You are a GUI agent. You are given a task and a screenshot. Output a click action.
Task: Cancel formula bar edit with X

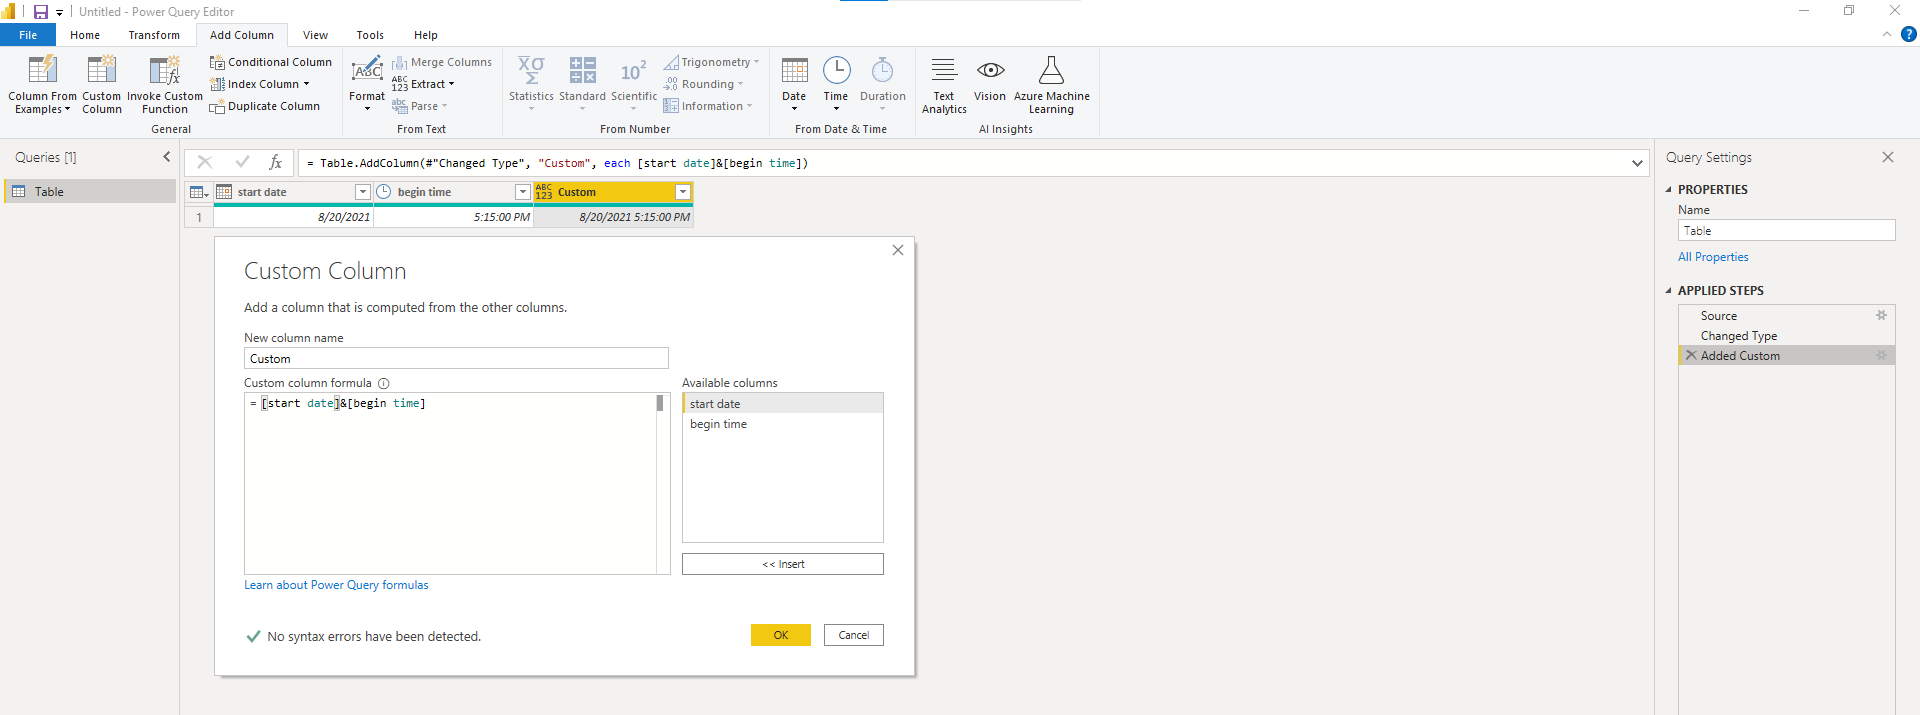click(x=205, y=162)
